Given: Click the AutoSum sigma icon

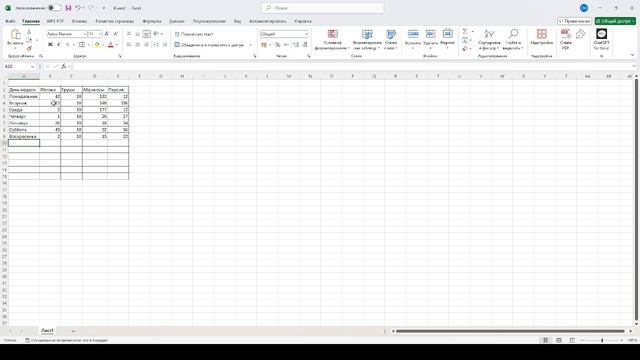Looking at the screenshot, I should pos(465,31).
